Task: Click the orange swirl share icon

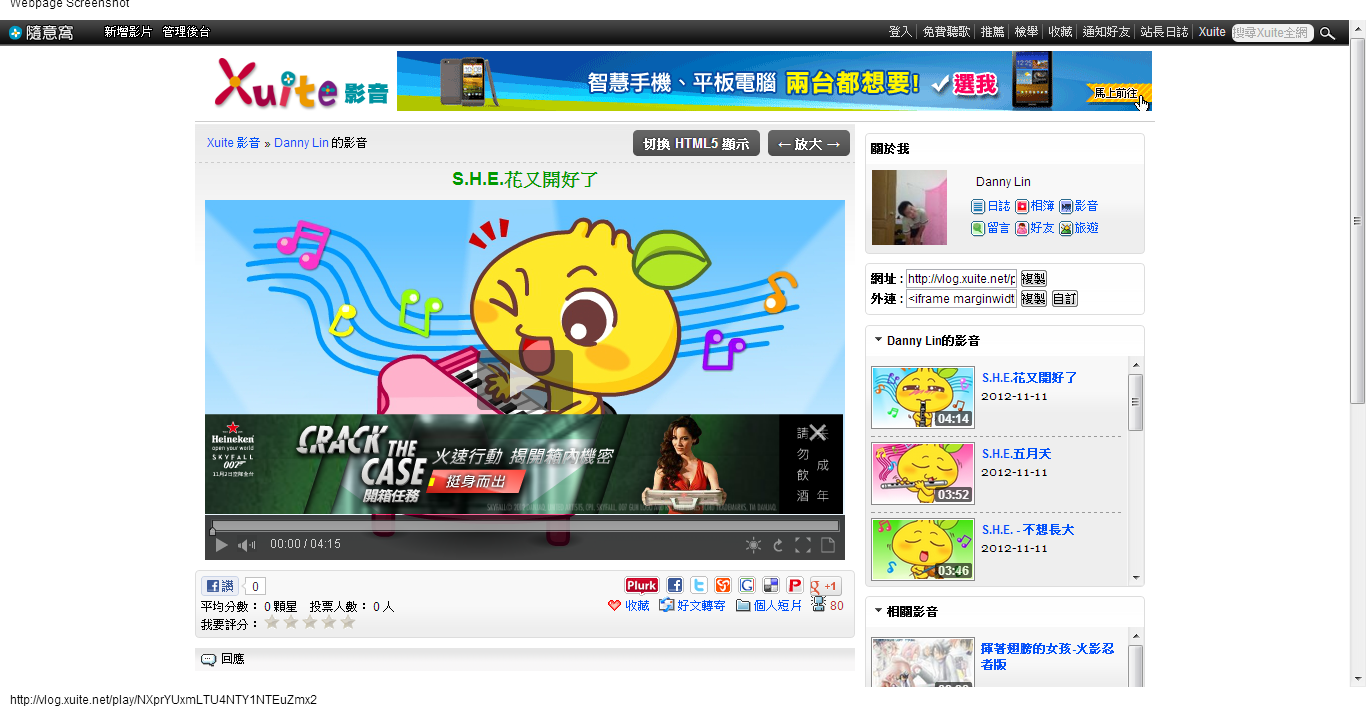Action: [723, 585]
